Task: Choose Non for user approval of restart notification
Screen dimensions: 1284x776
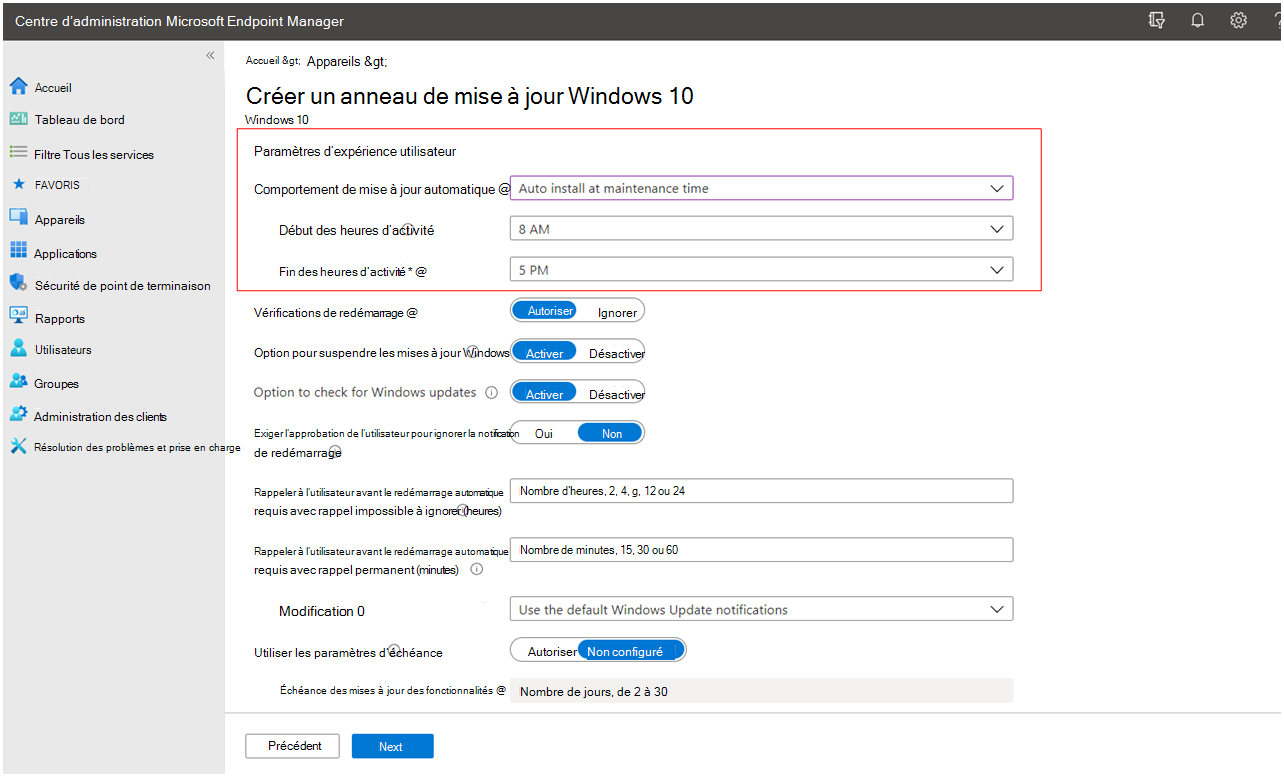Action: coord(612,433)
